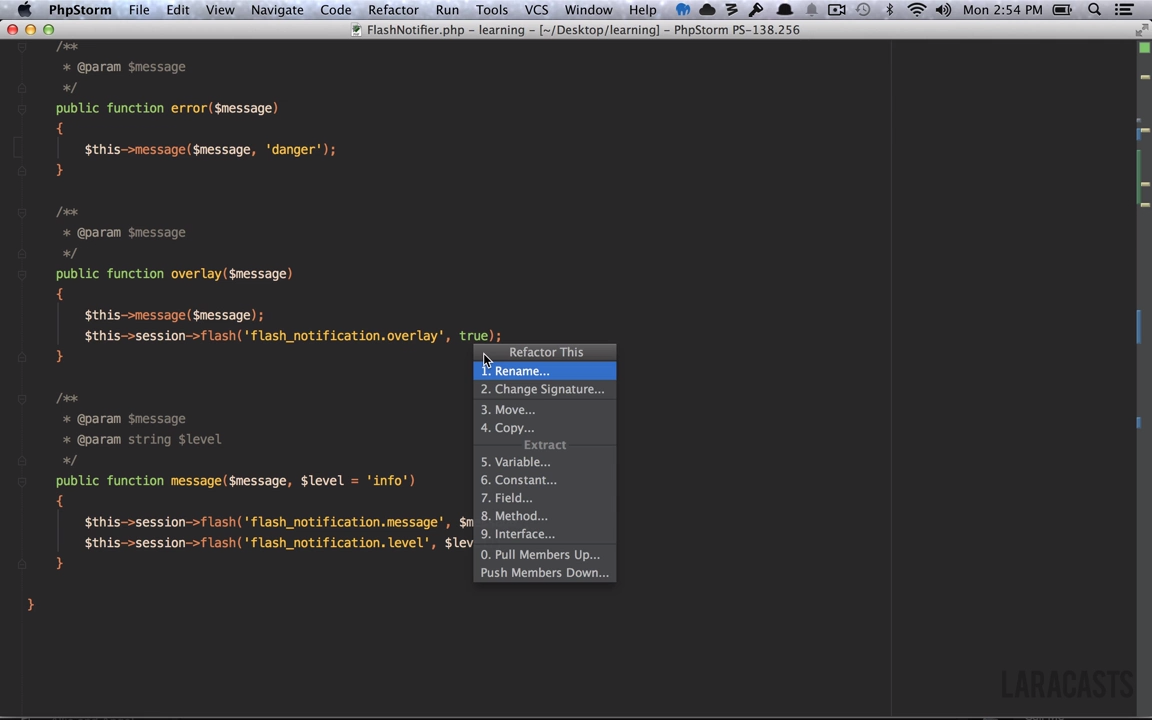Choose Extract Field... entry

(x=544, y=498)
